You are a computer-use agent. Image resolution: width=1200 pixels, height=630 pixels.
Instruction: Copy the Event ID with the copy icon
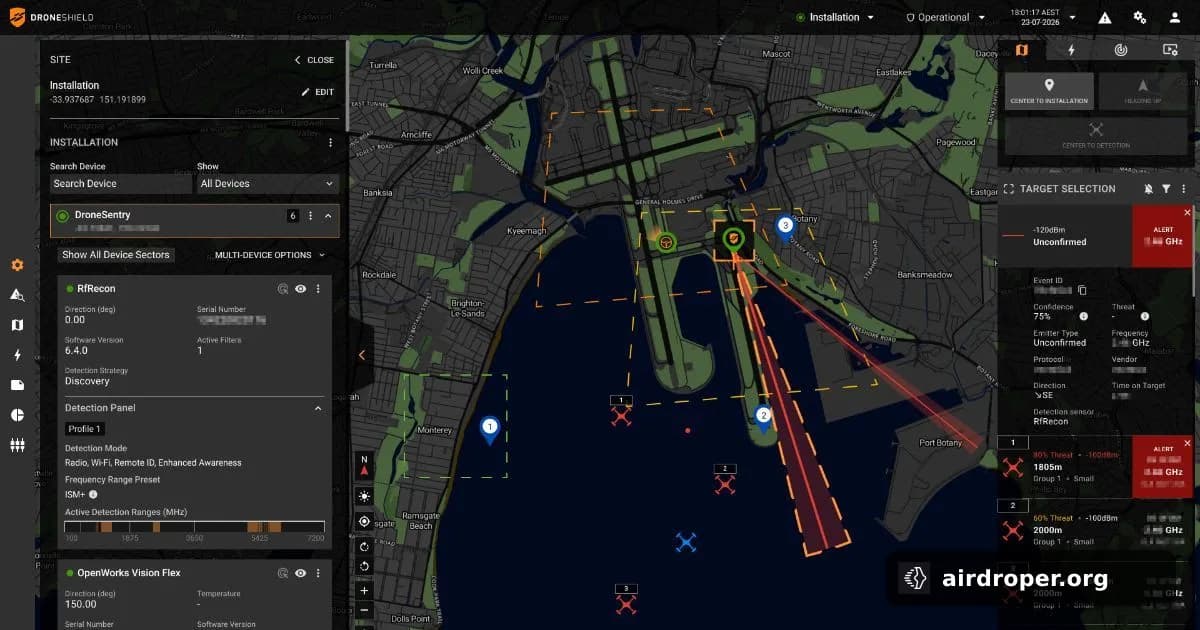coord(1081,290)
